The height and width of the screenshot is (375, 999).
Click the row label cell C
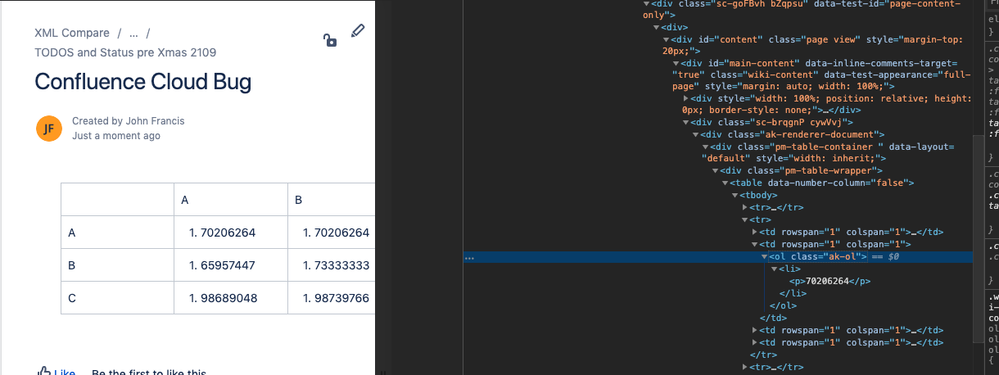click(117, 297)
